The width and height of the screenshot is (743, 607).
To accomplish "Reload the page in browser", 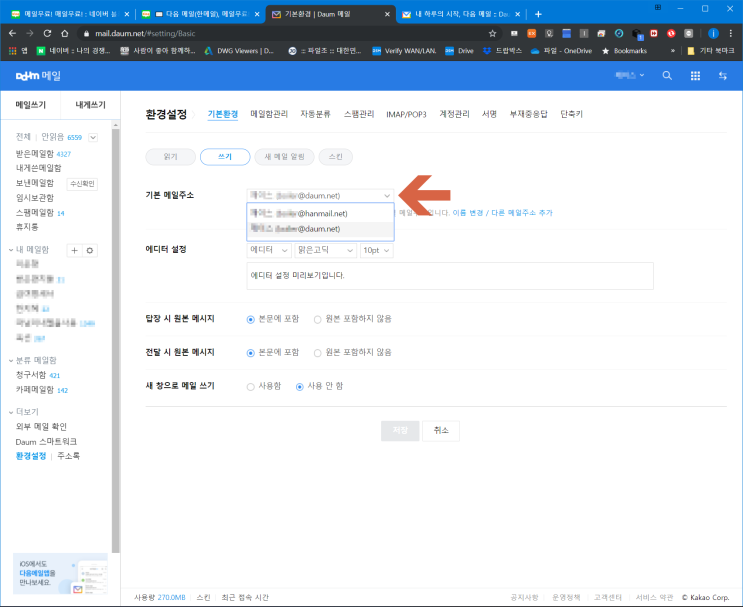I will pyautogui.click(x=47, y=34).
